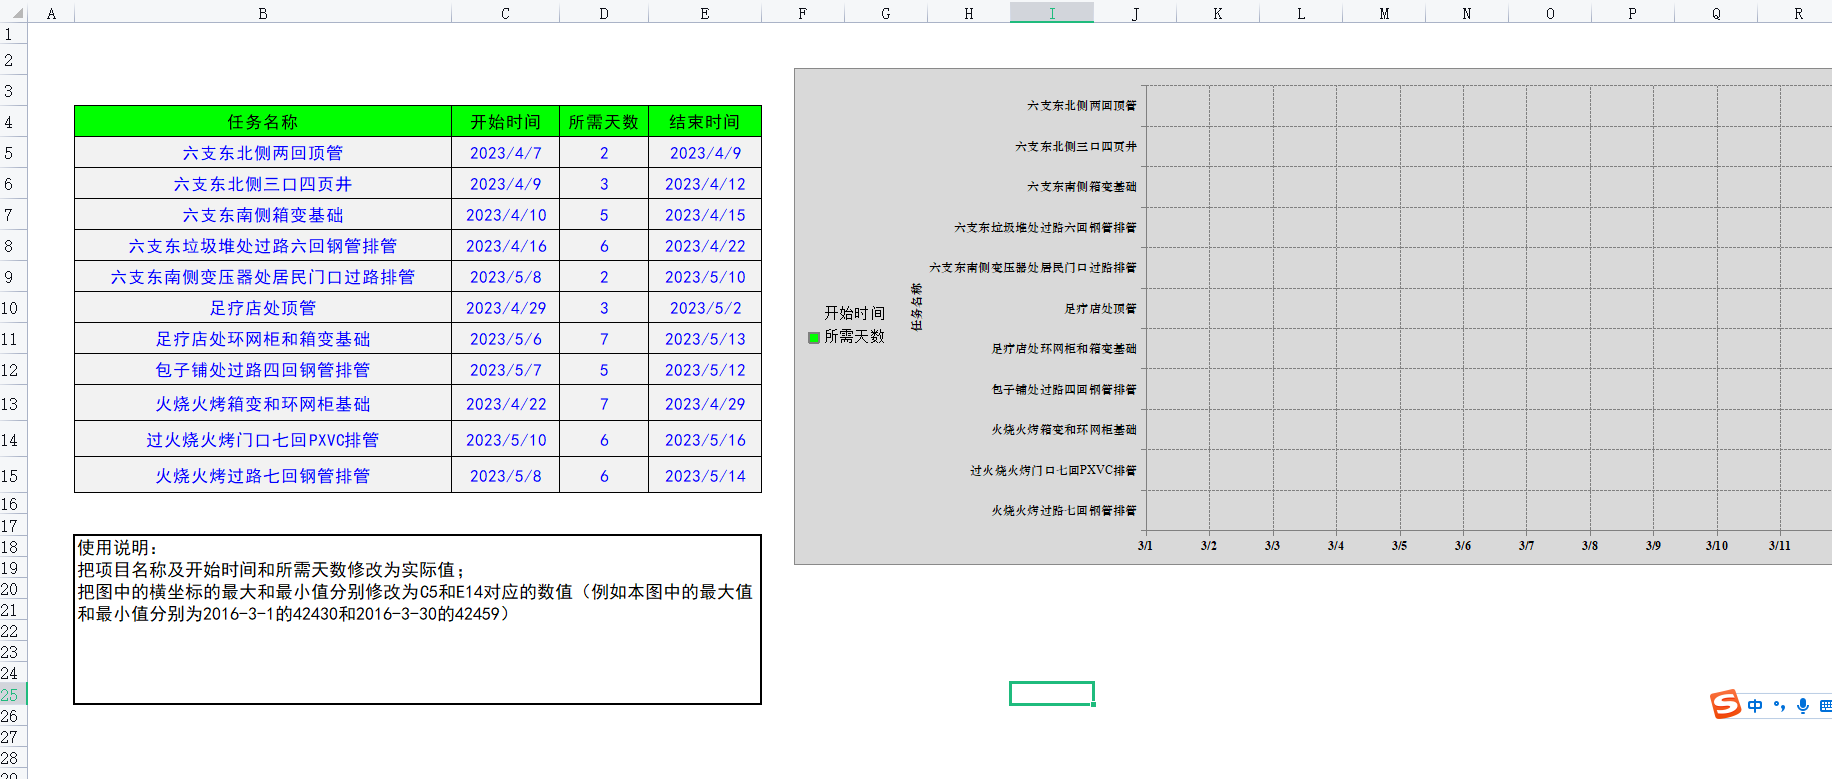This screenshot has width=1832, height=779.
Task: Select row 15 header
Action: (13, 476)
